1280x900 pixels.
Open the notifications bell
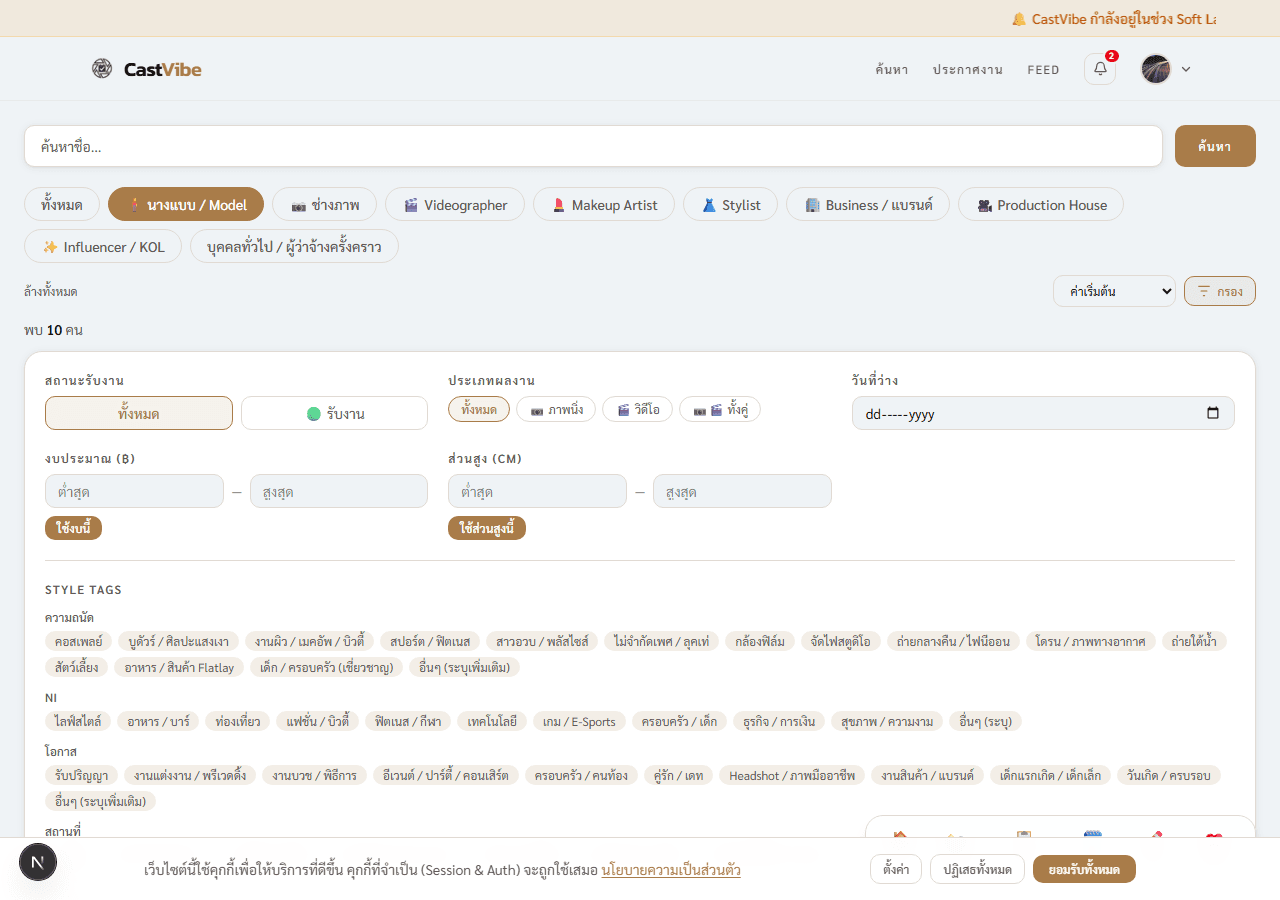click(x=1100, y=69)
